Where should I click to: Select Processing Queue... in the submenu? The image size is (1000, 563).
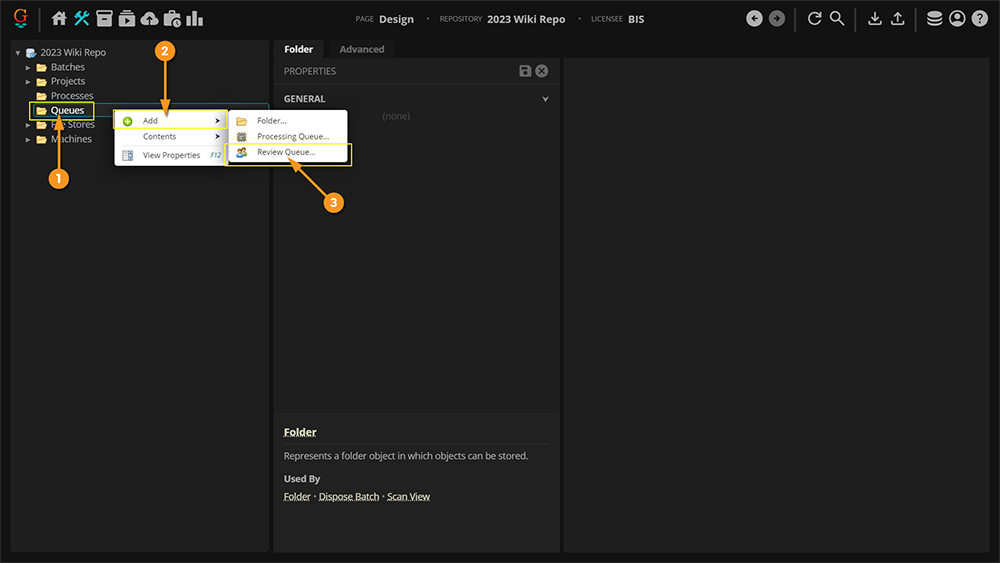tap(292, 136)
